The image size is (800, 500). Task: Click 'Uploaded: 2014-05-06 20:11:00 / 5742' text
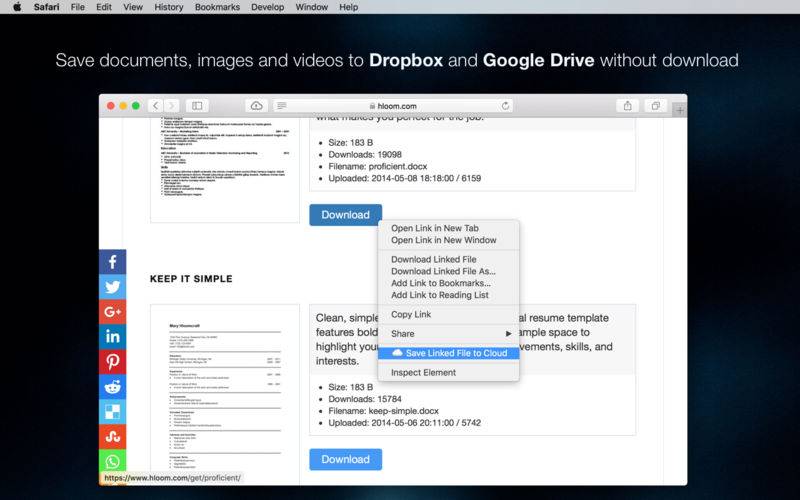pyautogui.click(x=405, y=422)
